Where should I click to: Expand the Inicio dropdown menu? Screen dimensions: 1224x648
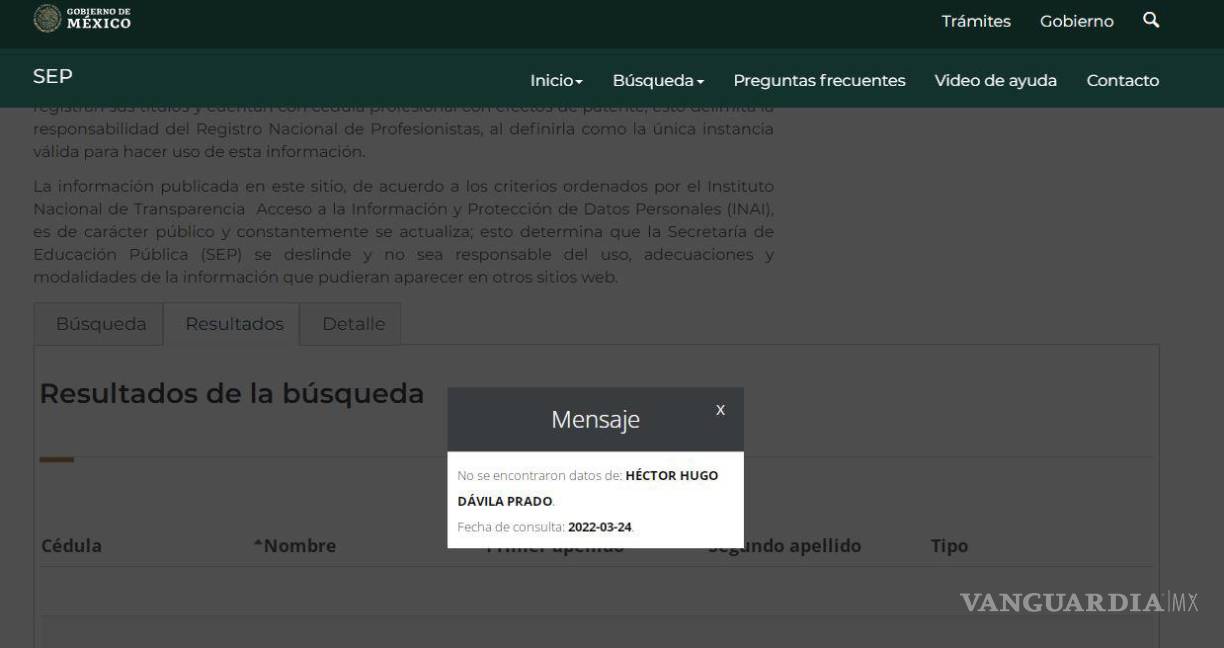pos(556,81)
